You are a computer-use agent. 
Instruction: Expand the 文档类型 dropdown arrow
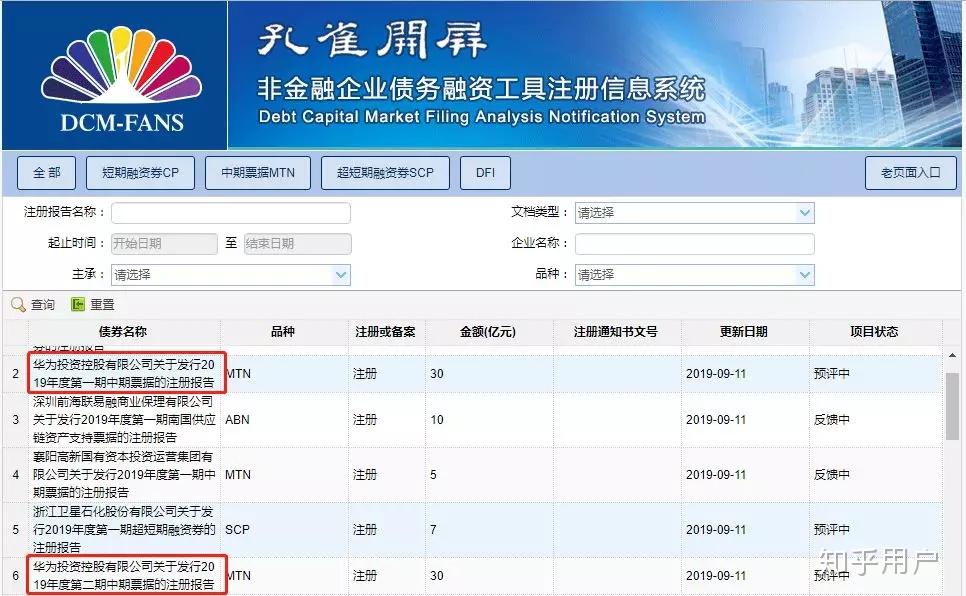(x=805, y=213)
